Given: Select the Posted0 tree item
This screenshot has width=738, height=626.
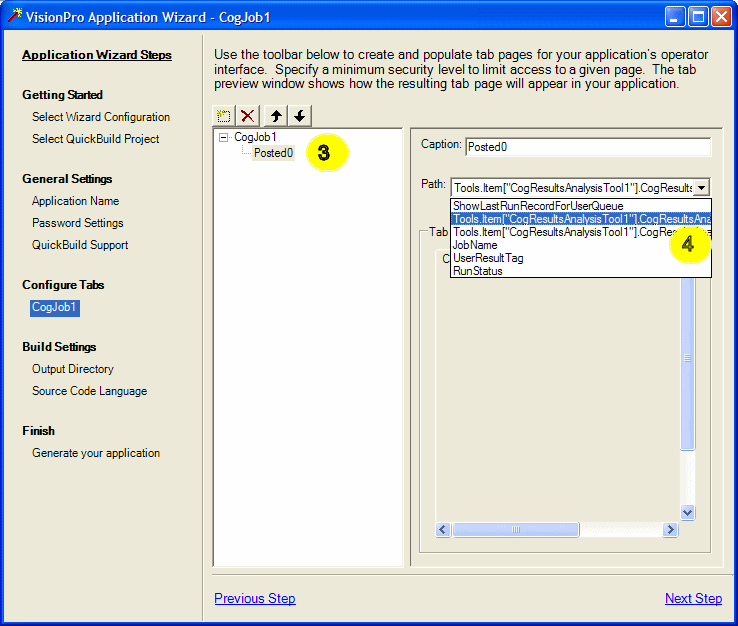Looking at the screenshot, I should [x=273, y=153].
